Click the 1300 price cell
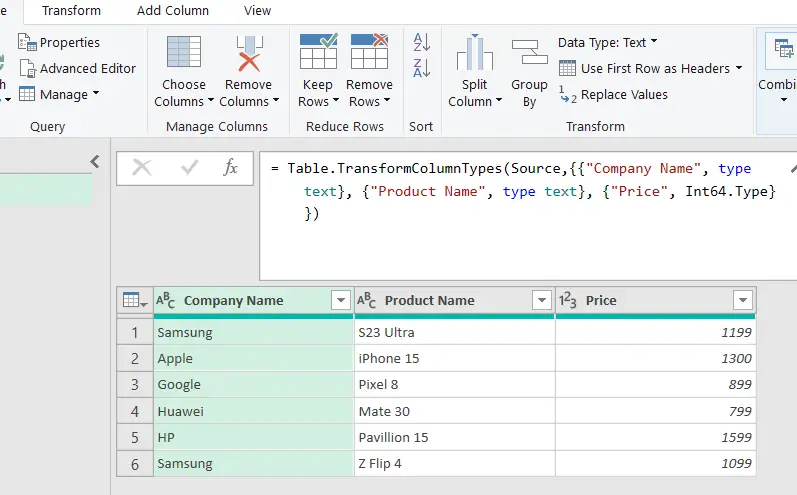797x495 pixels. click(656, 358)
